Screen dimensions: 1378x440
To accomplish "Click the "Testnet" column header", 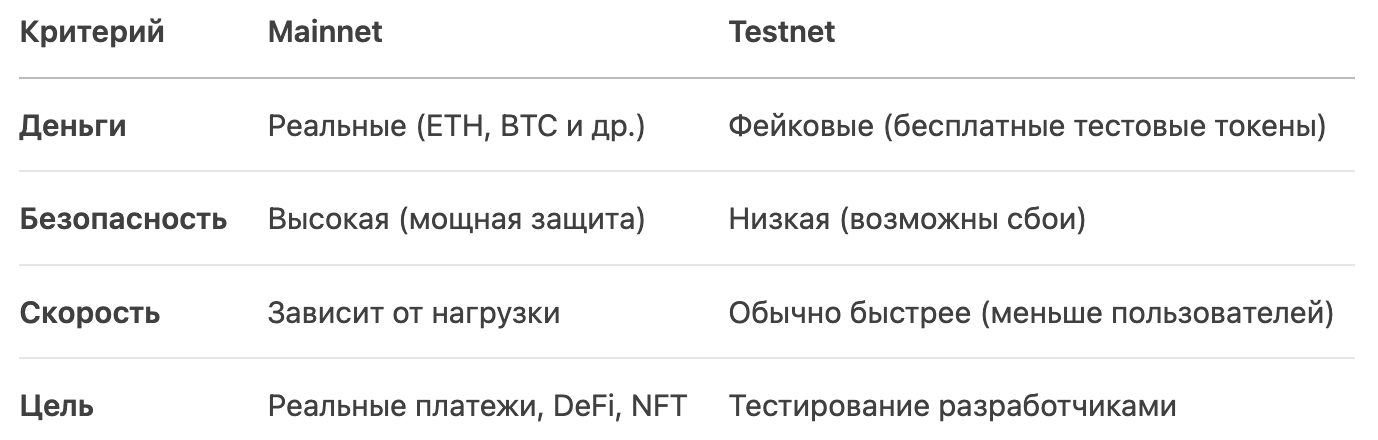I will click(x=782, y=32).
